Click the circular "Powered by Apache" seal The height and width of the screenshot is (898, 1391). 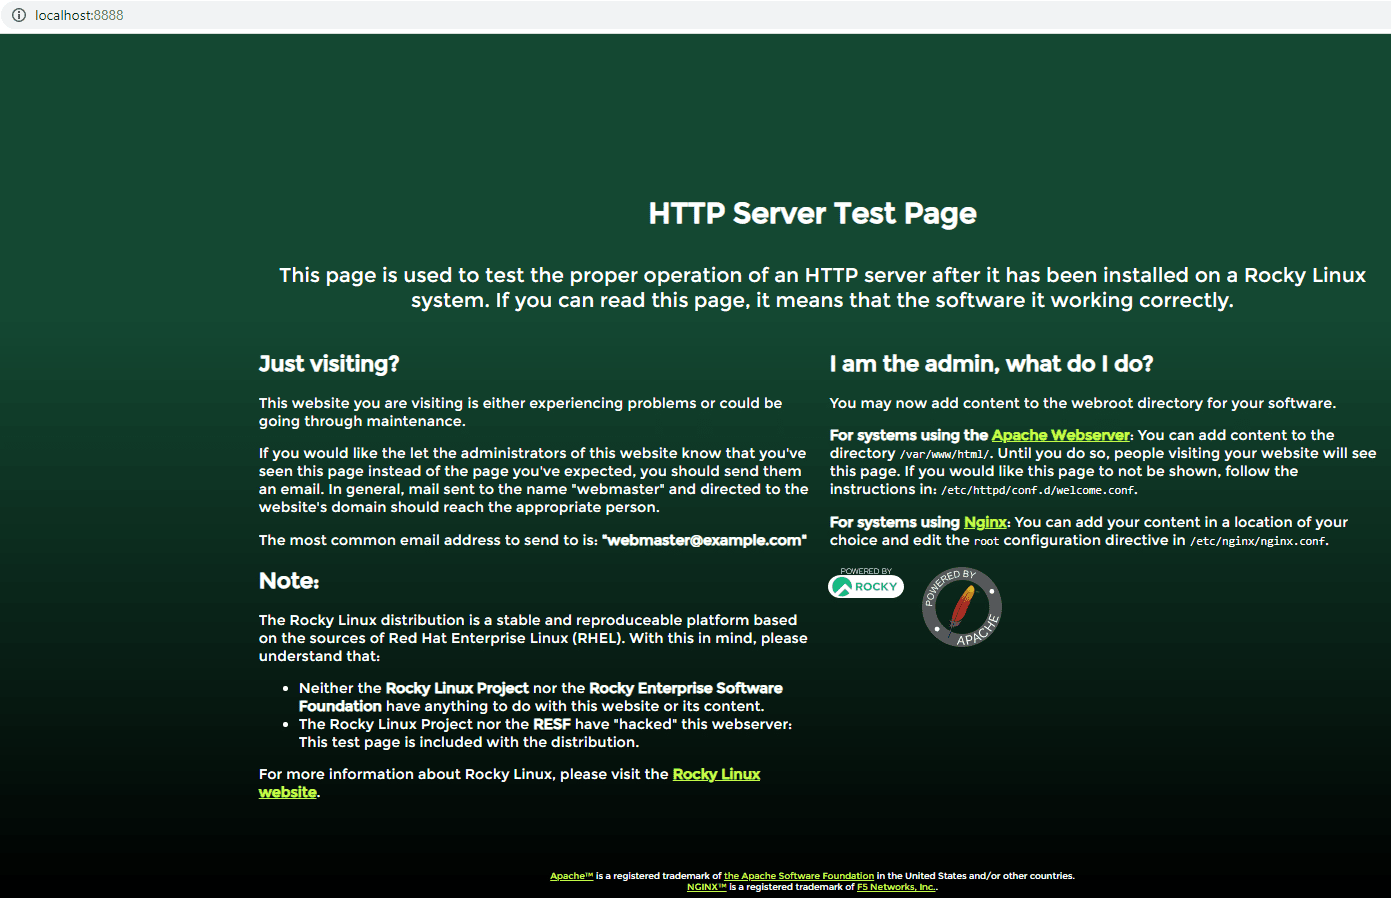pyautogui.click(x=961, y=607)
